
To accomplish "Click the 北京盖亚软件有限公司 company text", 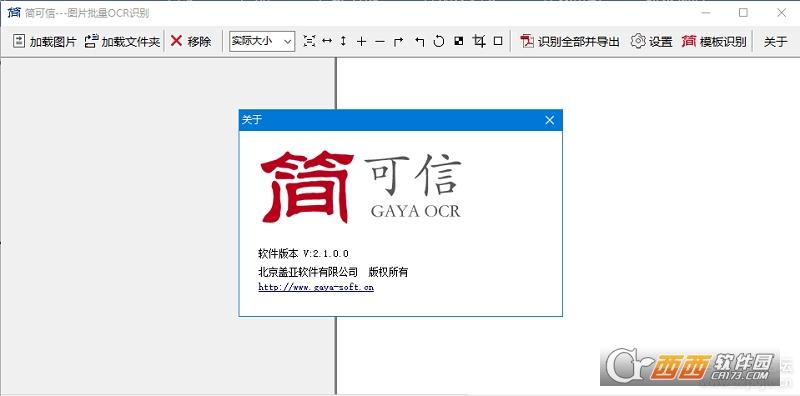I will pos(308,272).
